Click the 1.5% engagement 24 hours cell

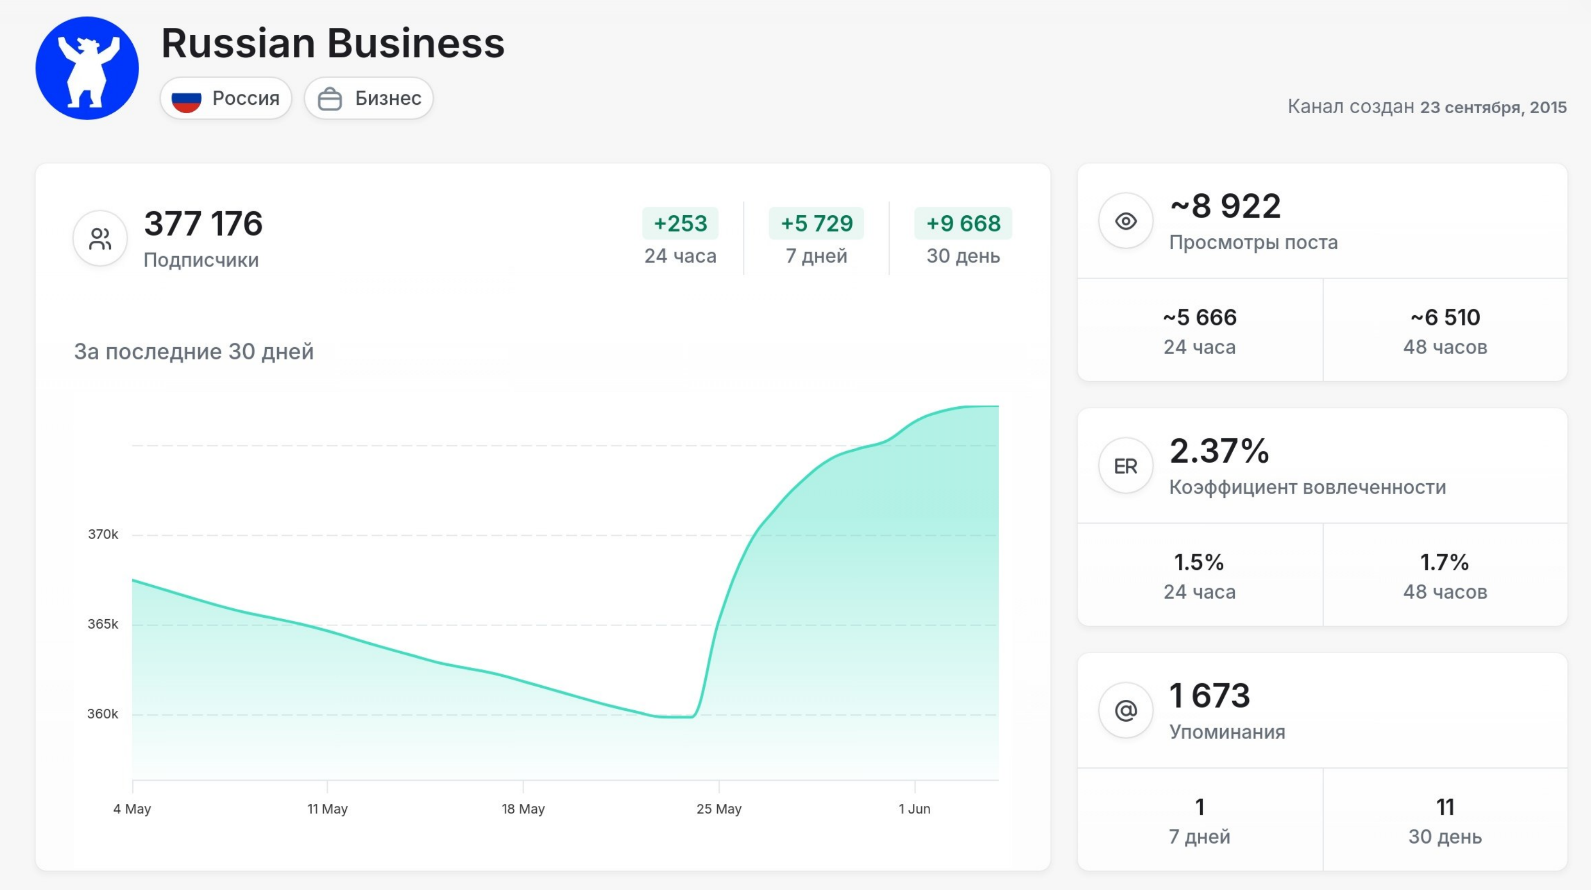(x=1200, y=575)
